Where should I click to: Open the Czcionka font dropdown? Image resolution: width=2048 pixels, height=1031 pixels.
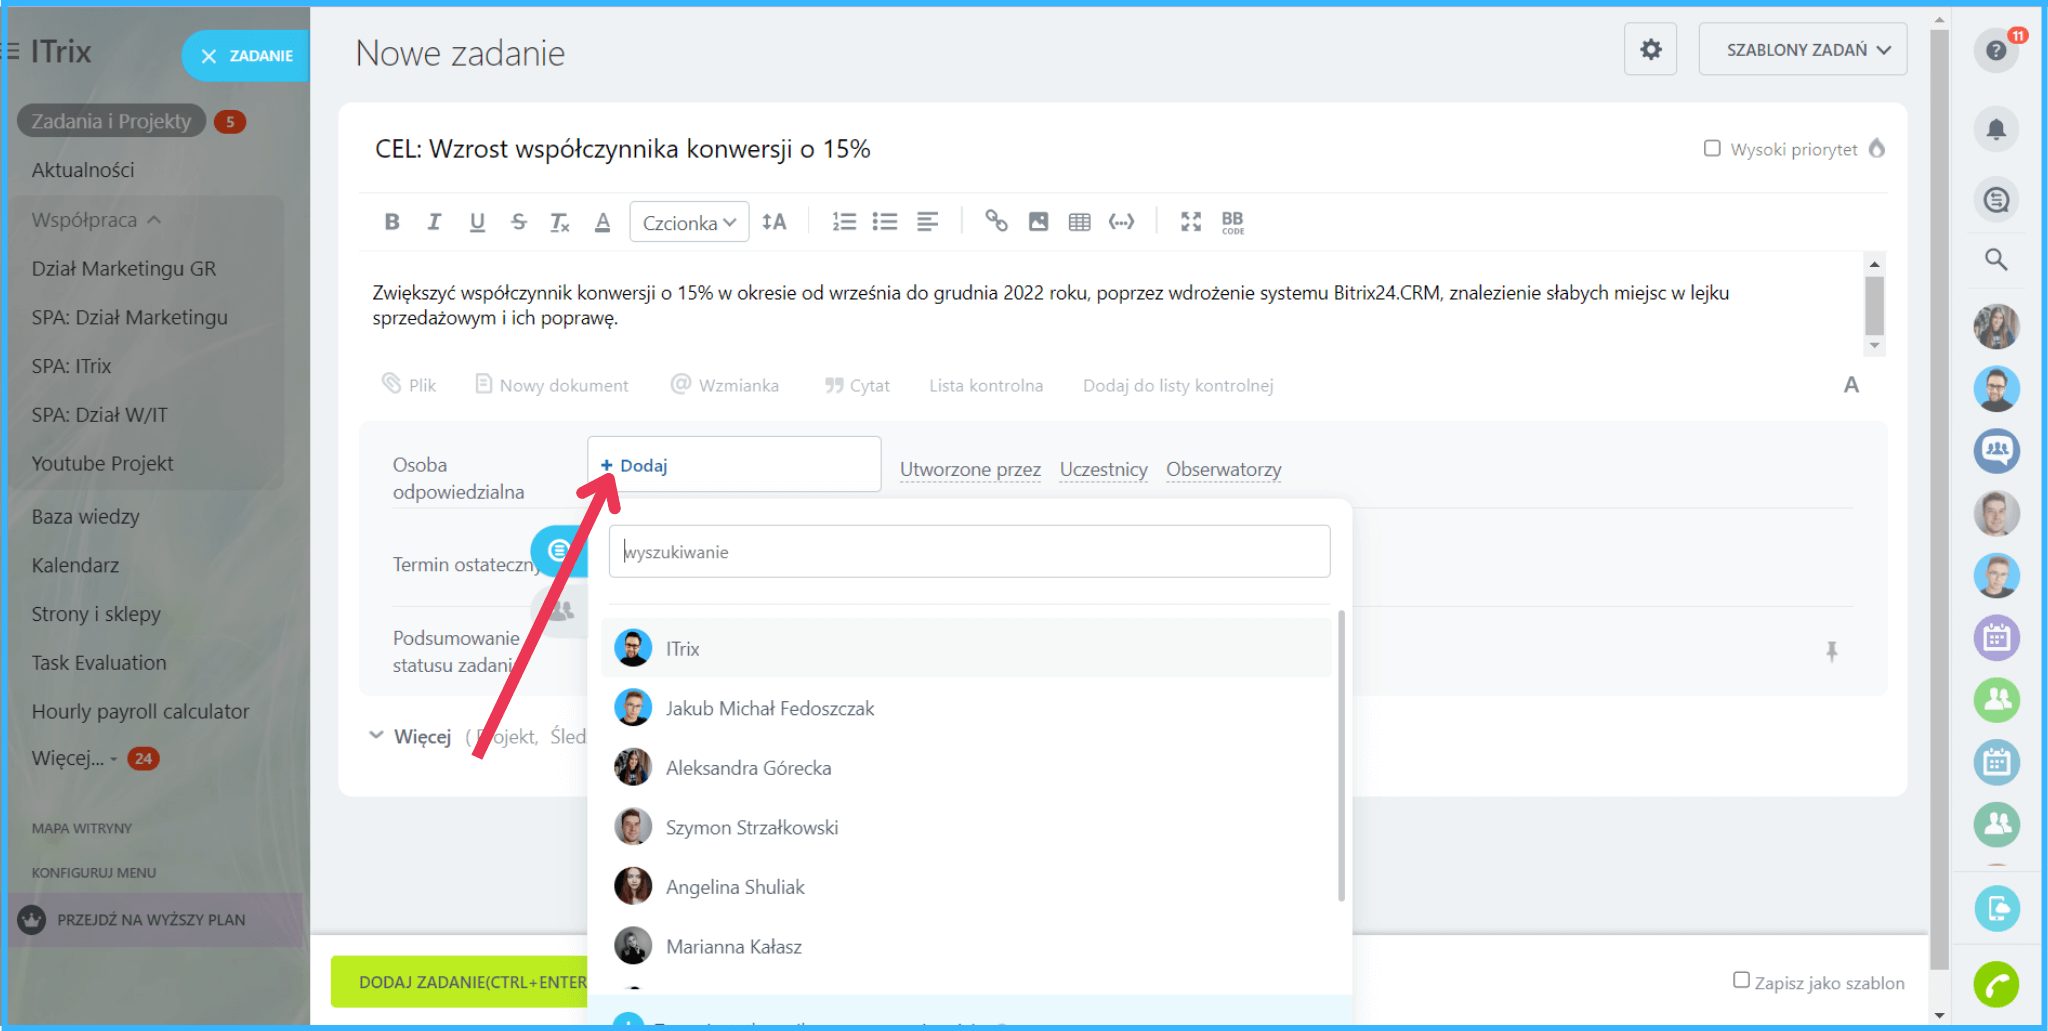[x=689, y=222]
